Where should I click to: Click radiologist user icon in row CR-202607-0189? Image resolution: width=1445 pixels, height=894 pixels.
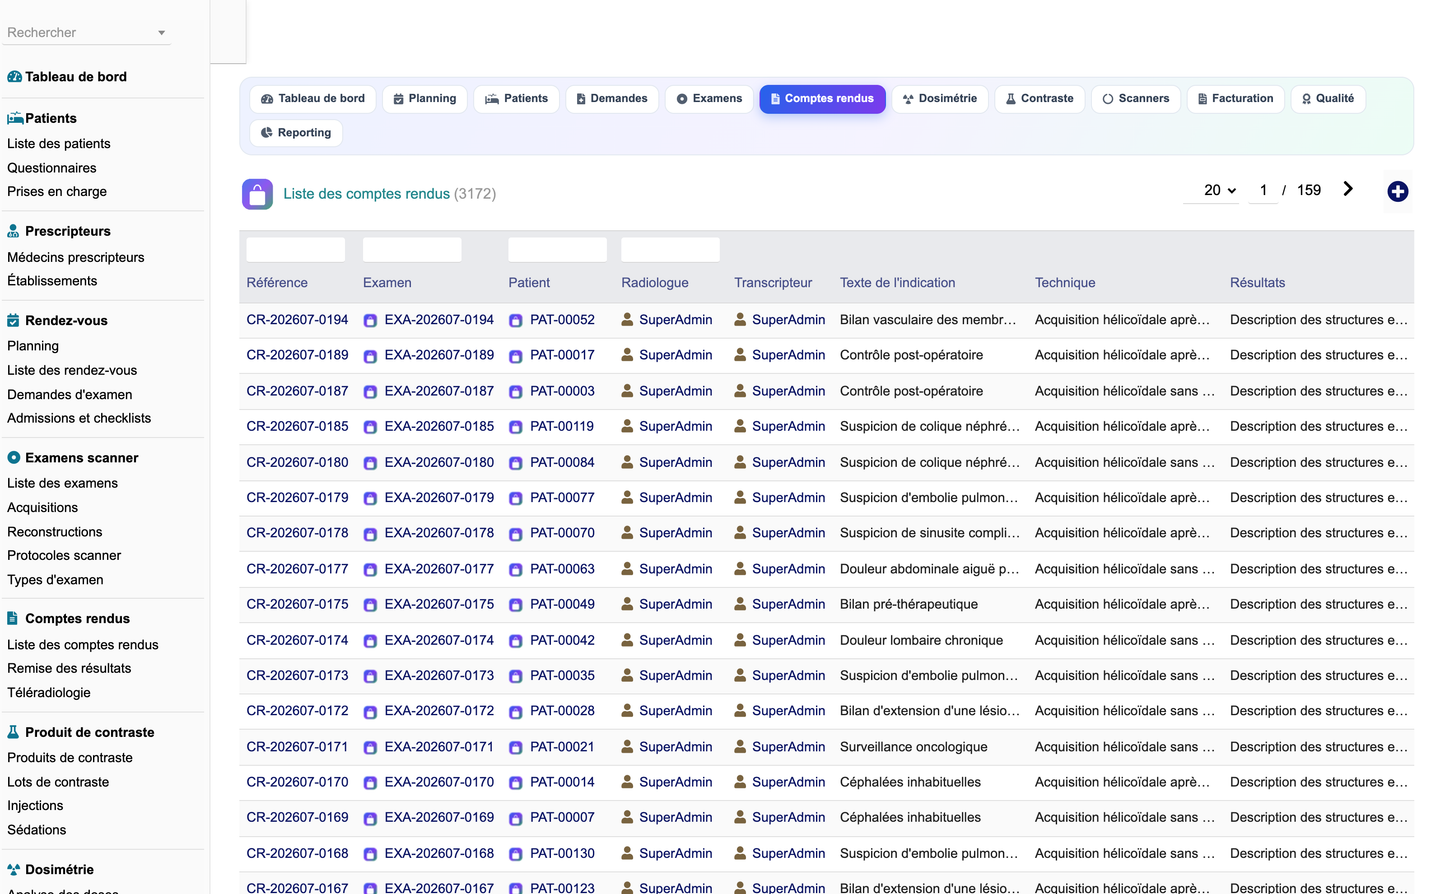coord(627,355)
